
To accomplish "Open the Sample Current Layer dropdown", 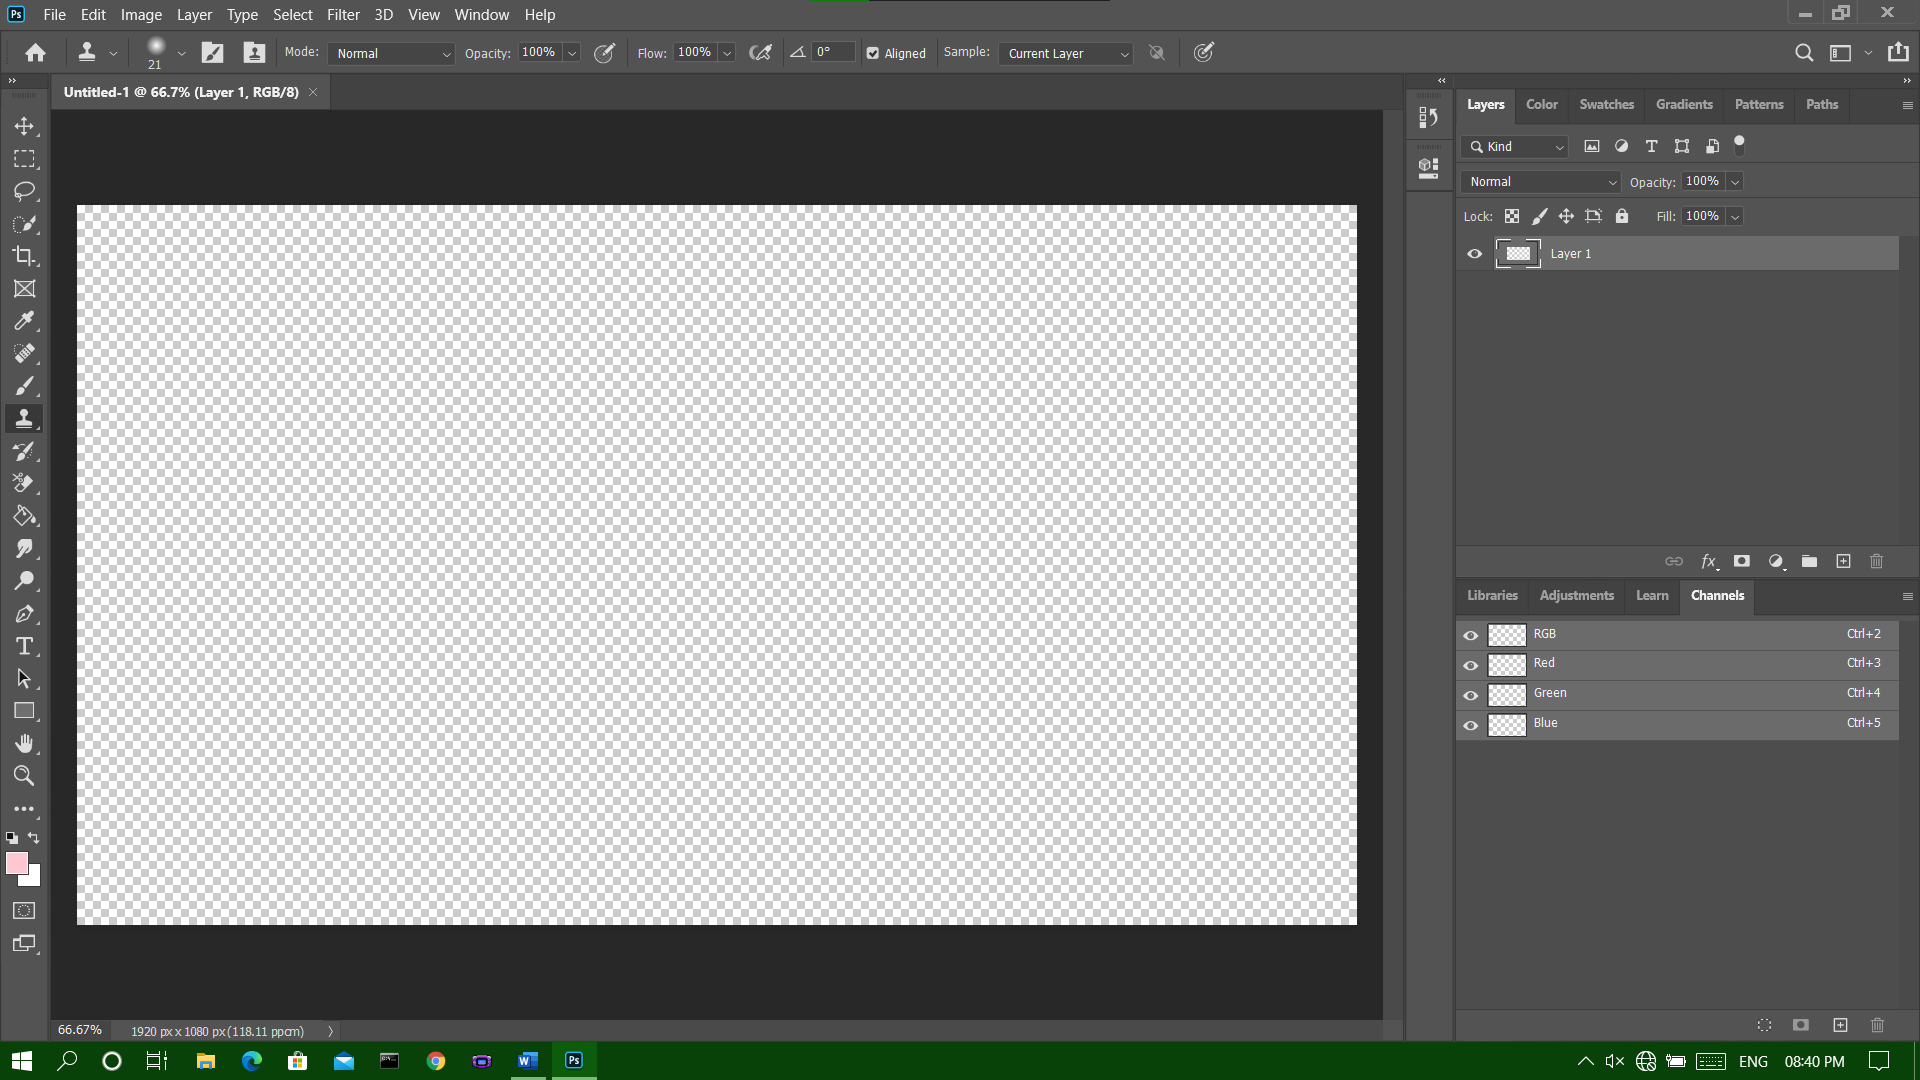I will click(1065, 53).
